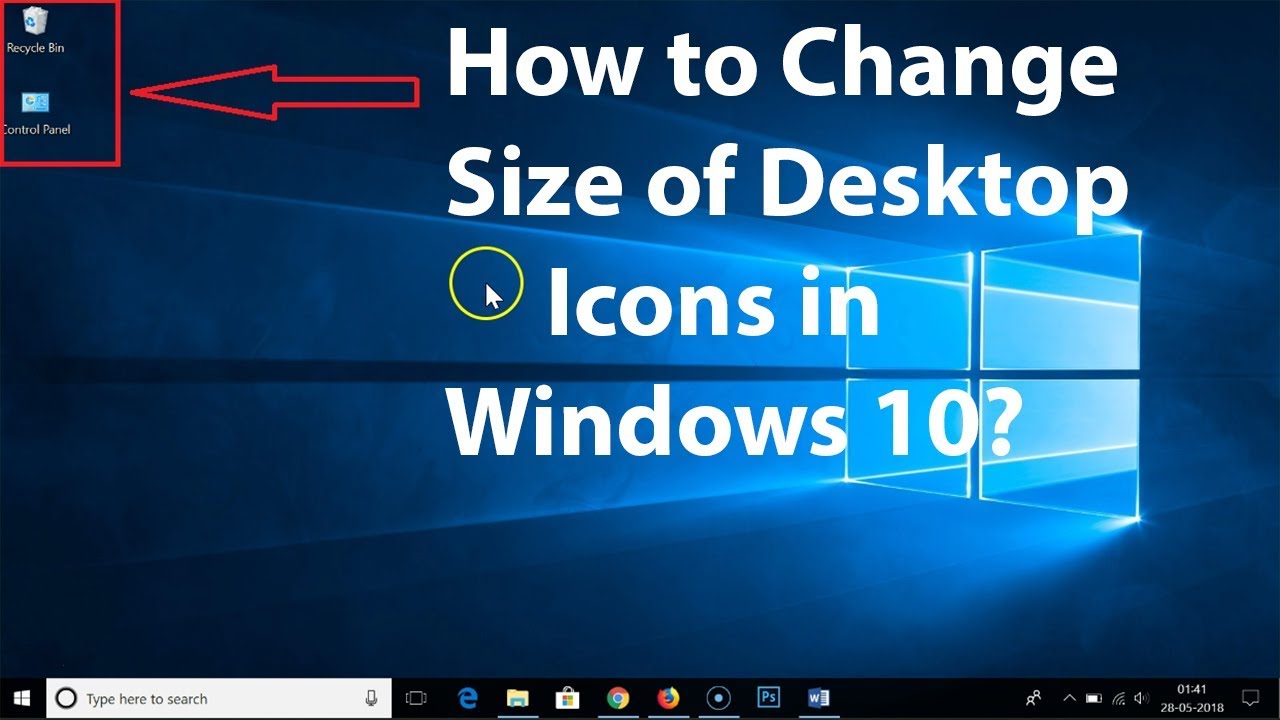Viewport: 1280px width, 720px height.
Task: Open the volume speaker control
Action: [1141, 698]
